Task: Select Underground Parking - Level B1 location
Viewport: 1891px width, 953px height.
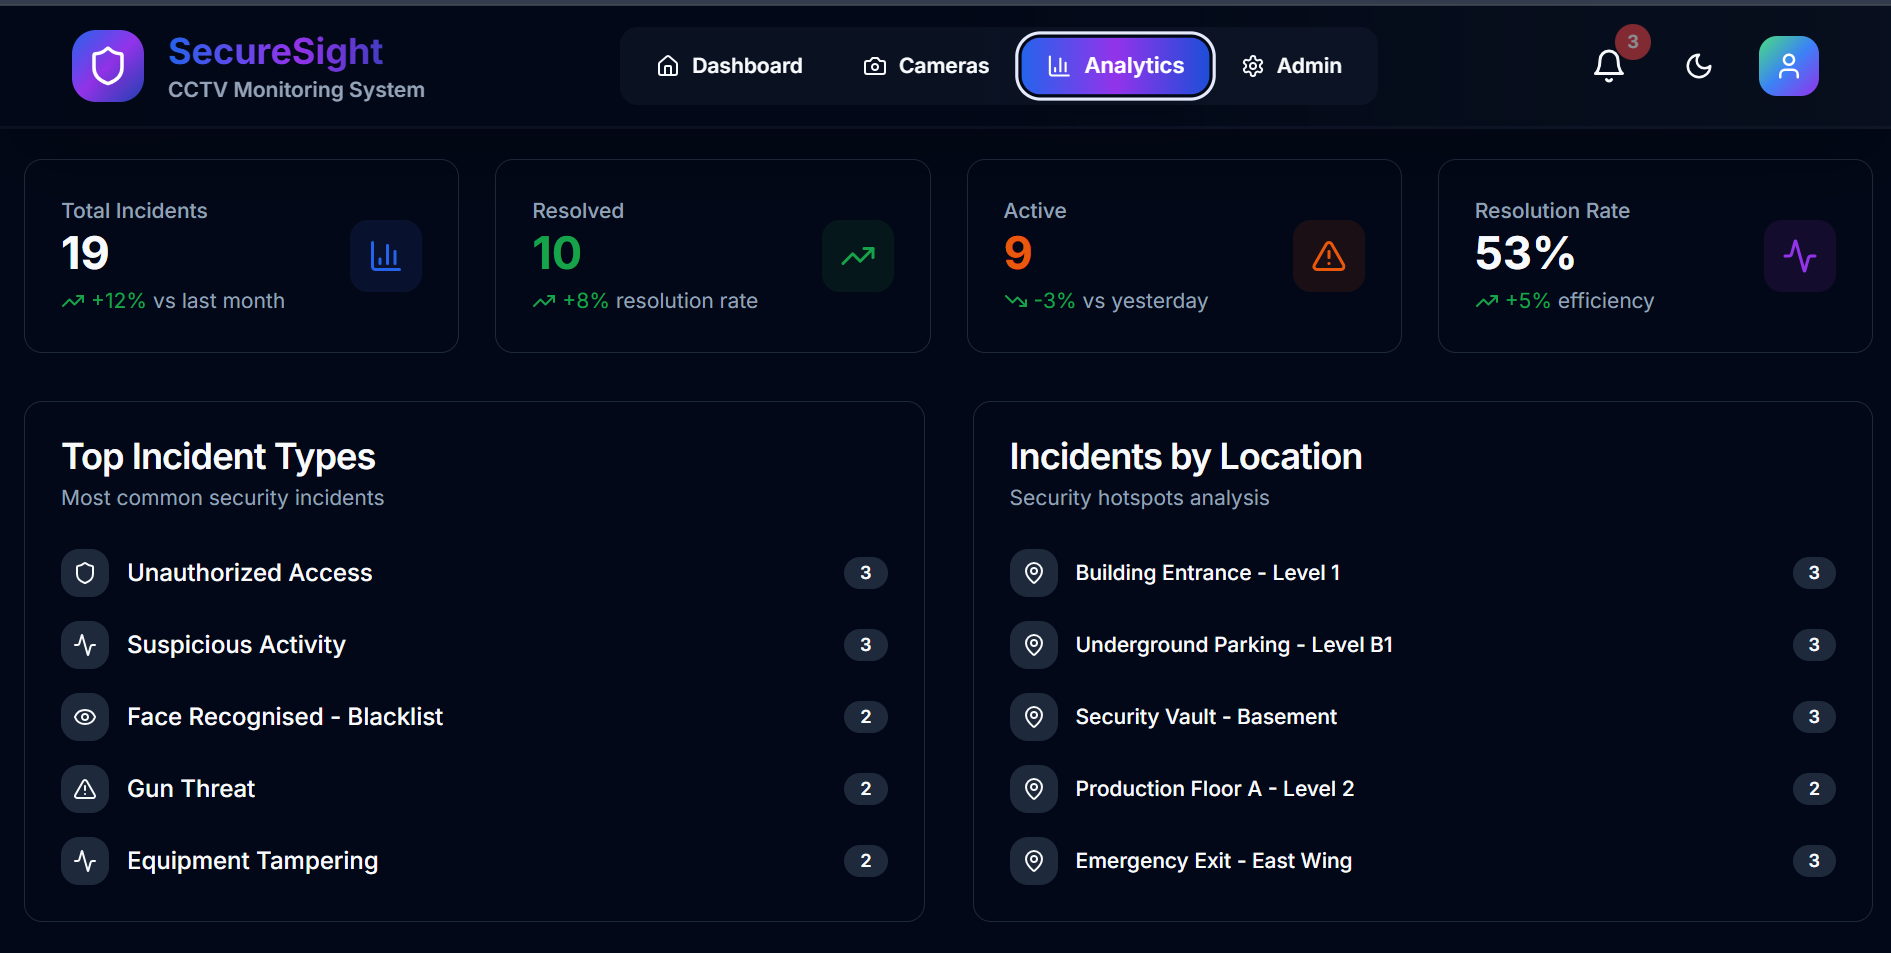Action: 1234,645
